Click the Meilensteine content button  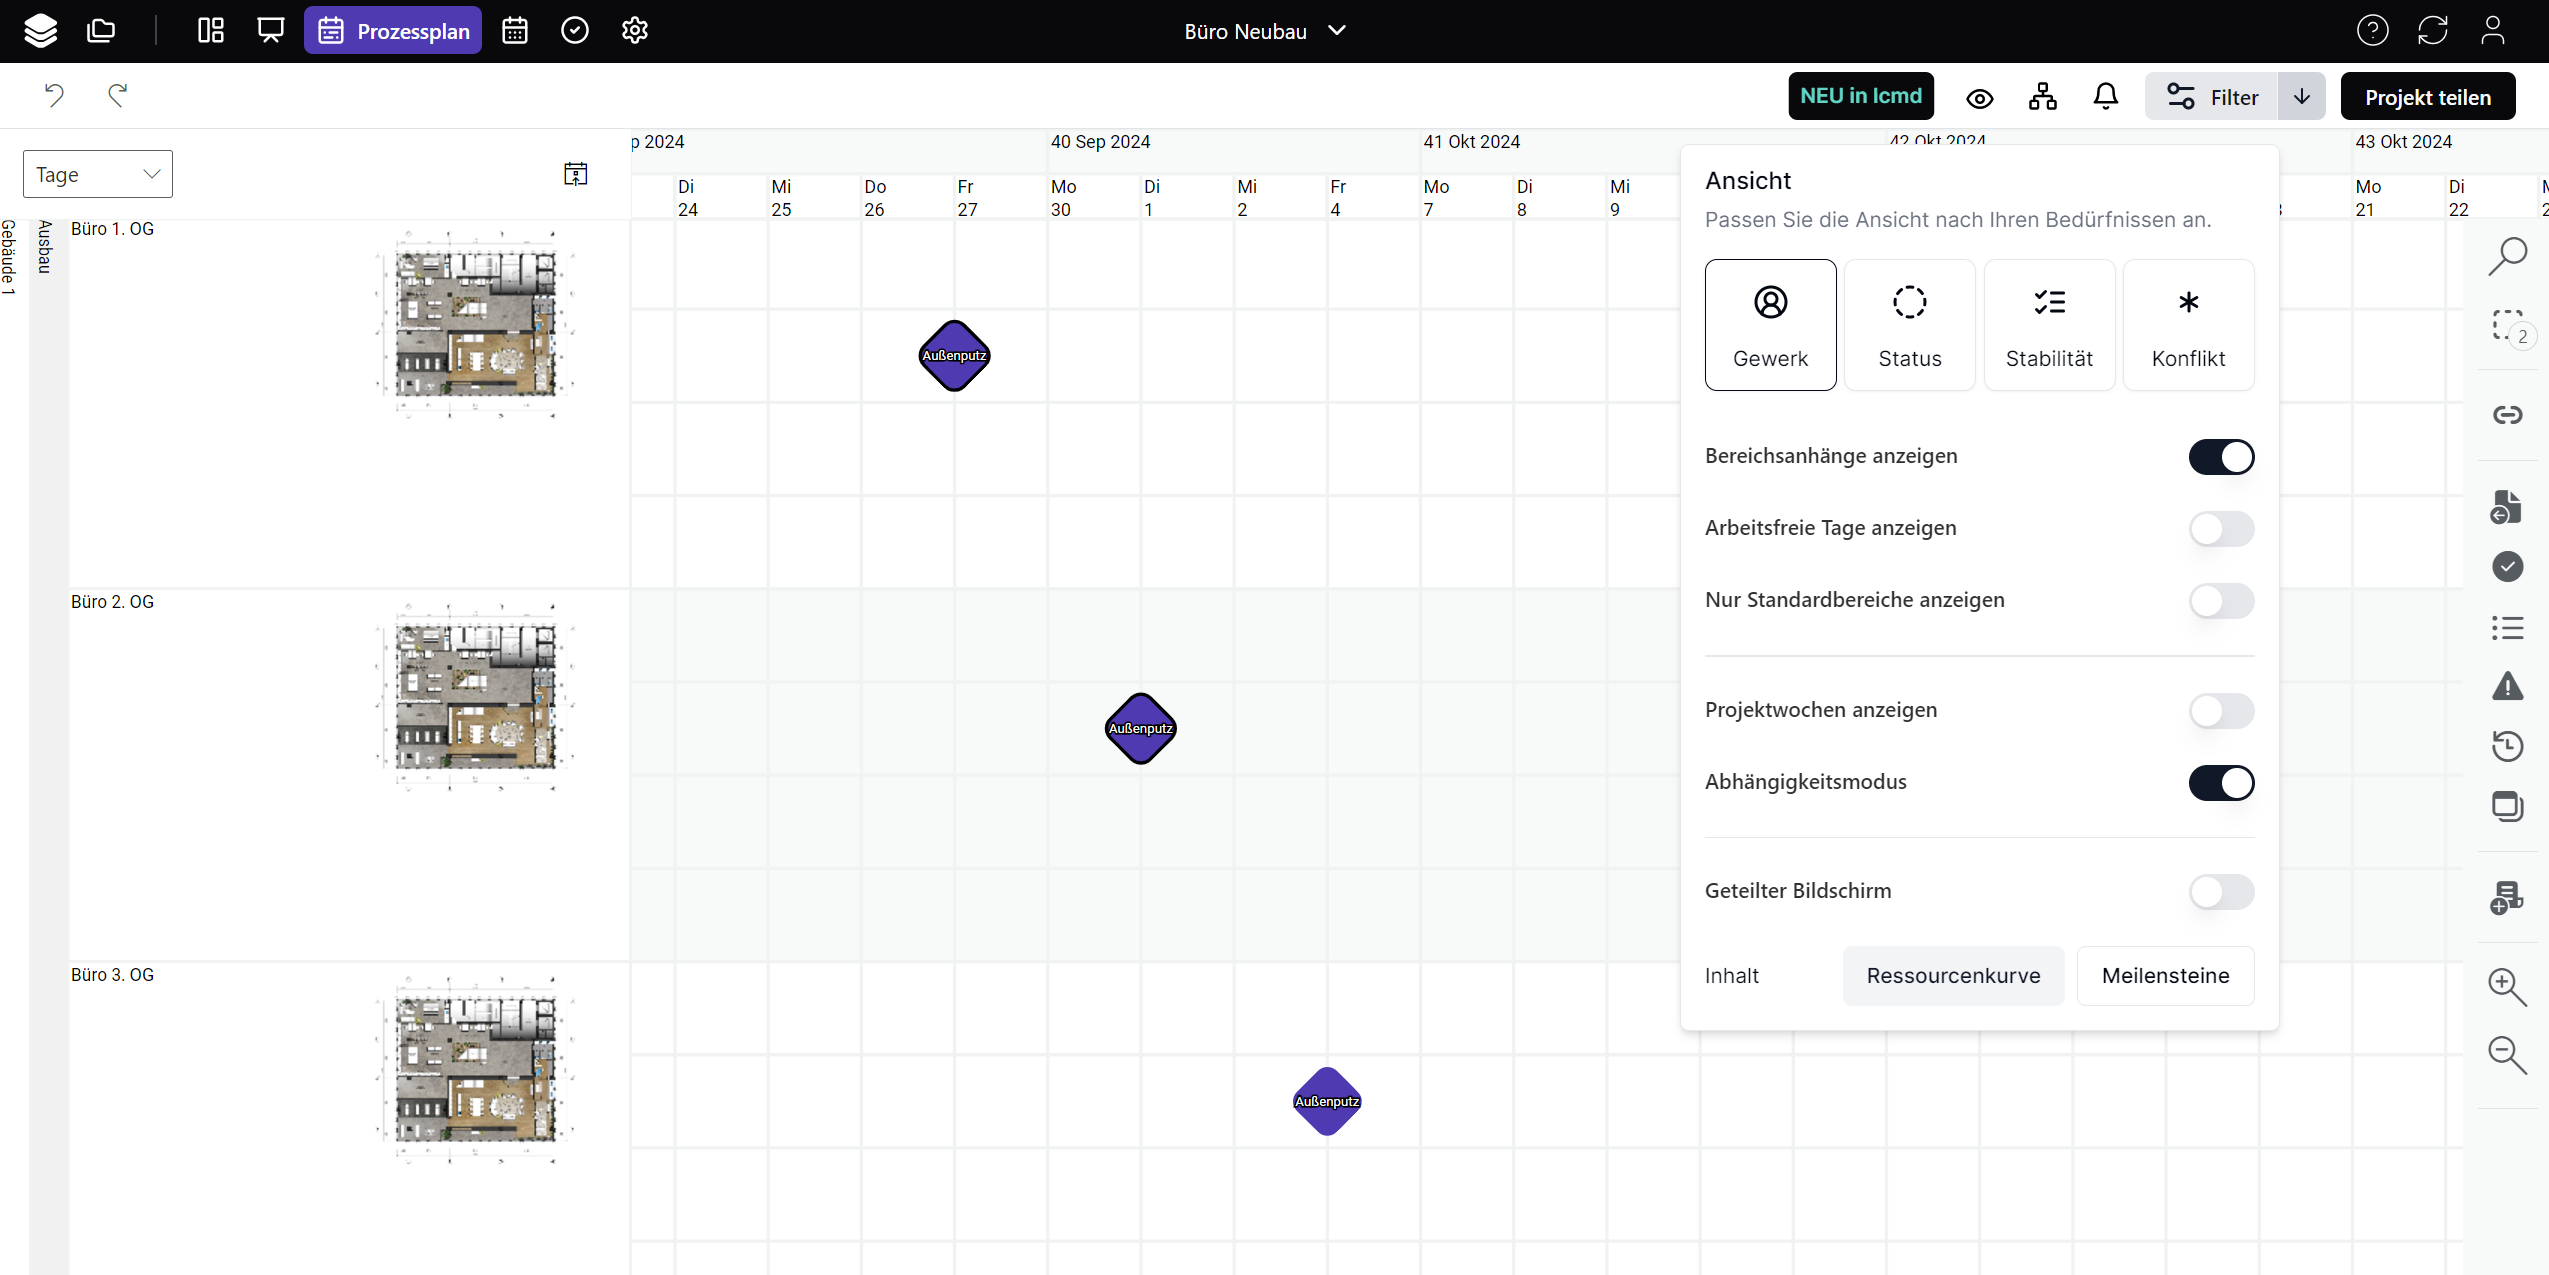[x=2164, y=976]
